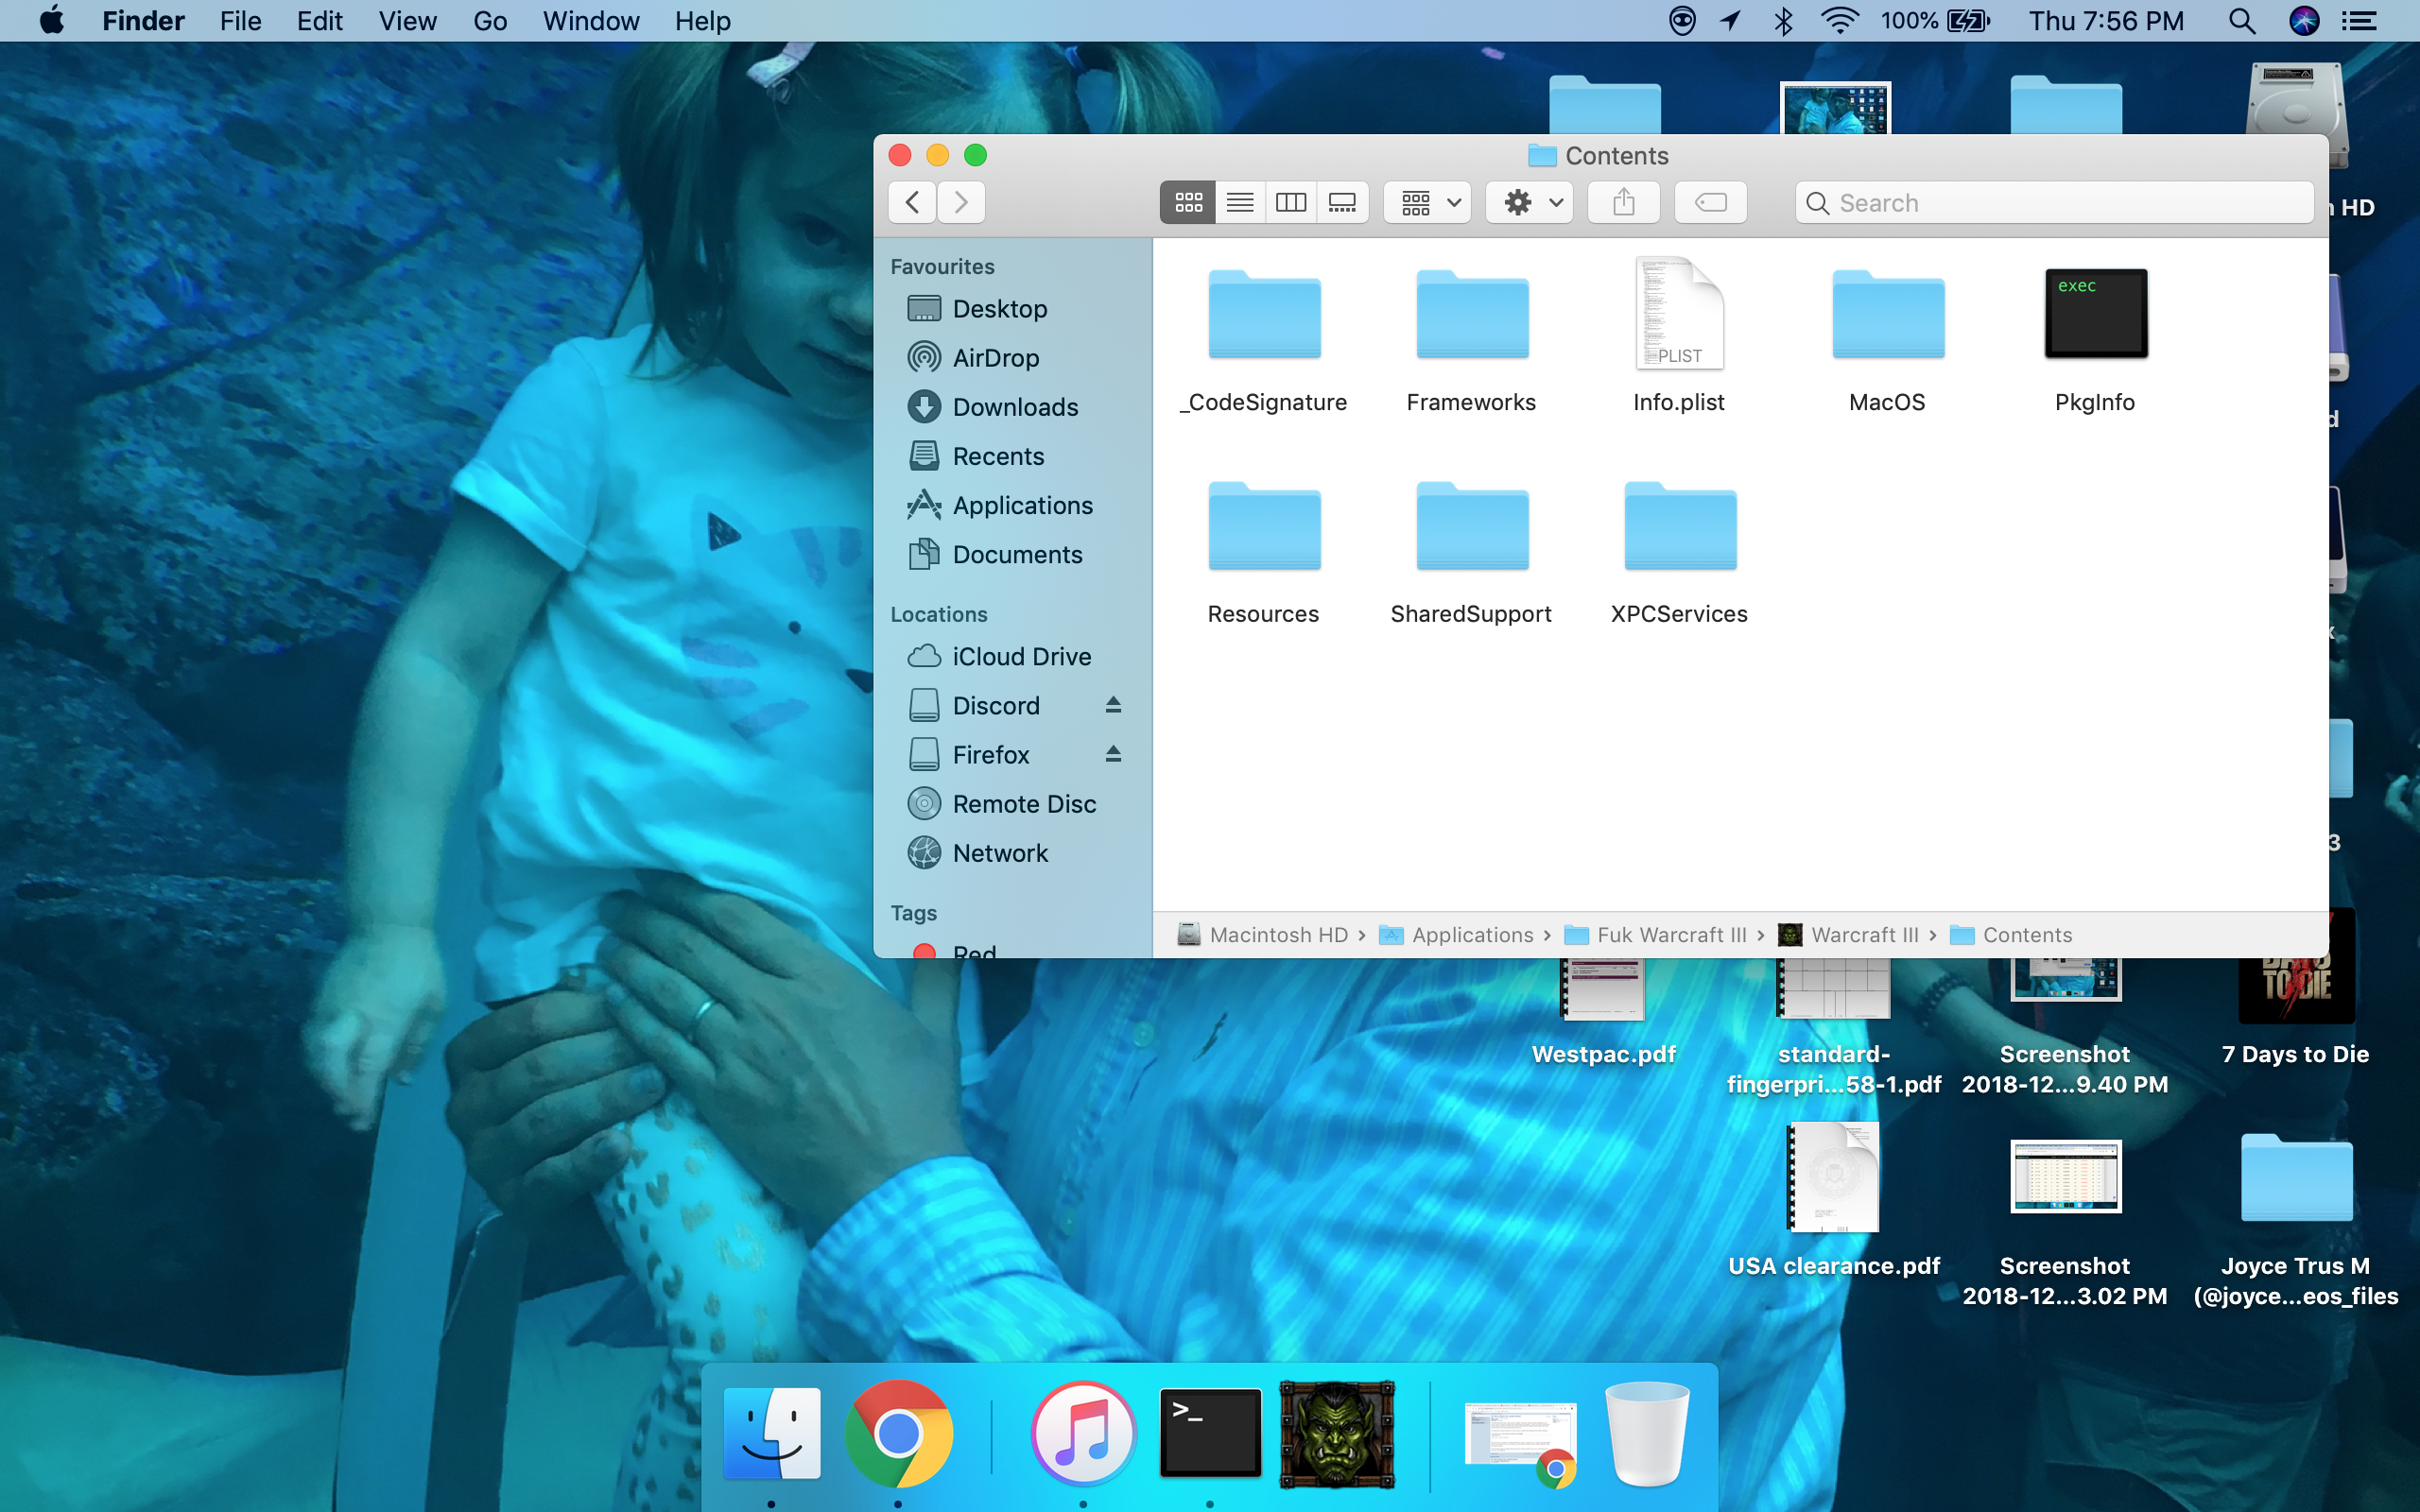Open Notification Center icon
The image size is (2420, 1512).
[x=2360, y=21]
